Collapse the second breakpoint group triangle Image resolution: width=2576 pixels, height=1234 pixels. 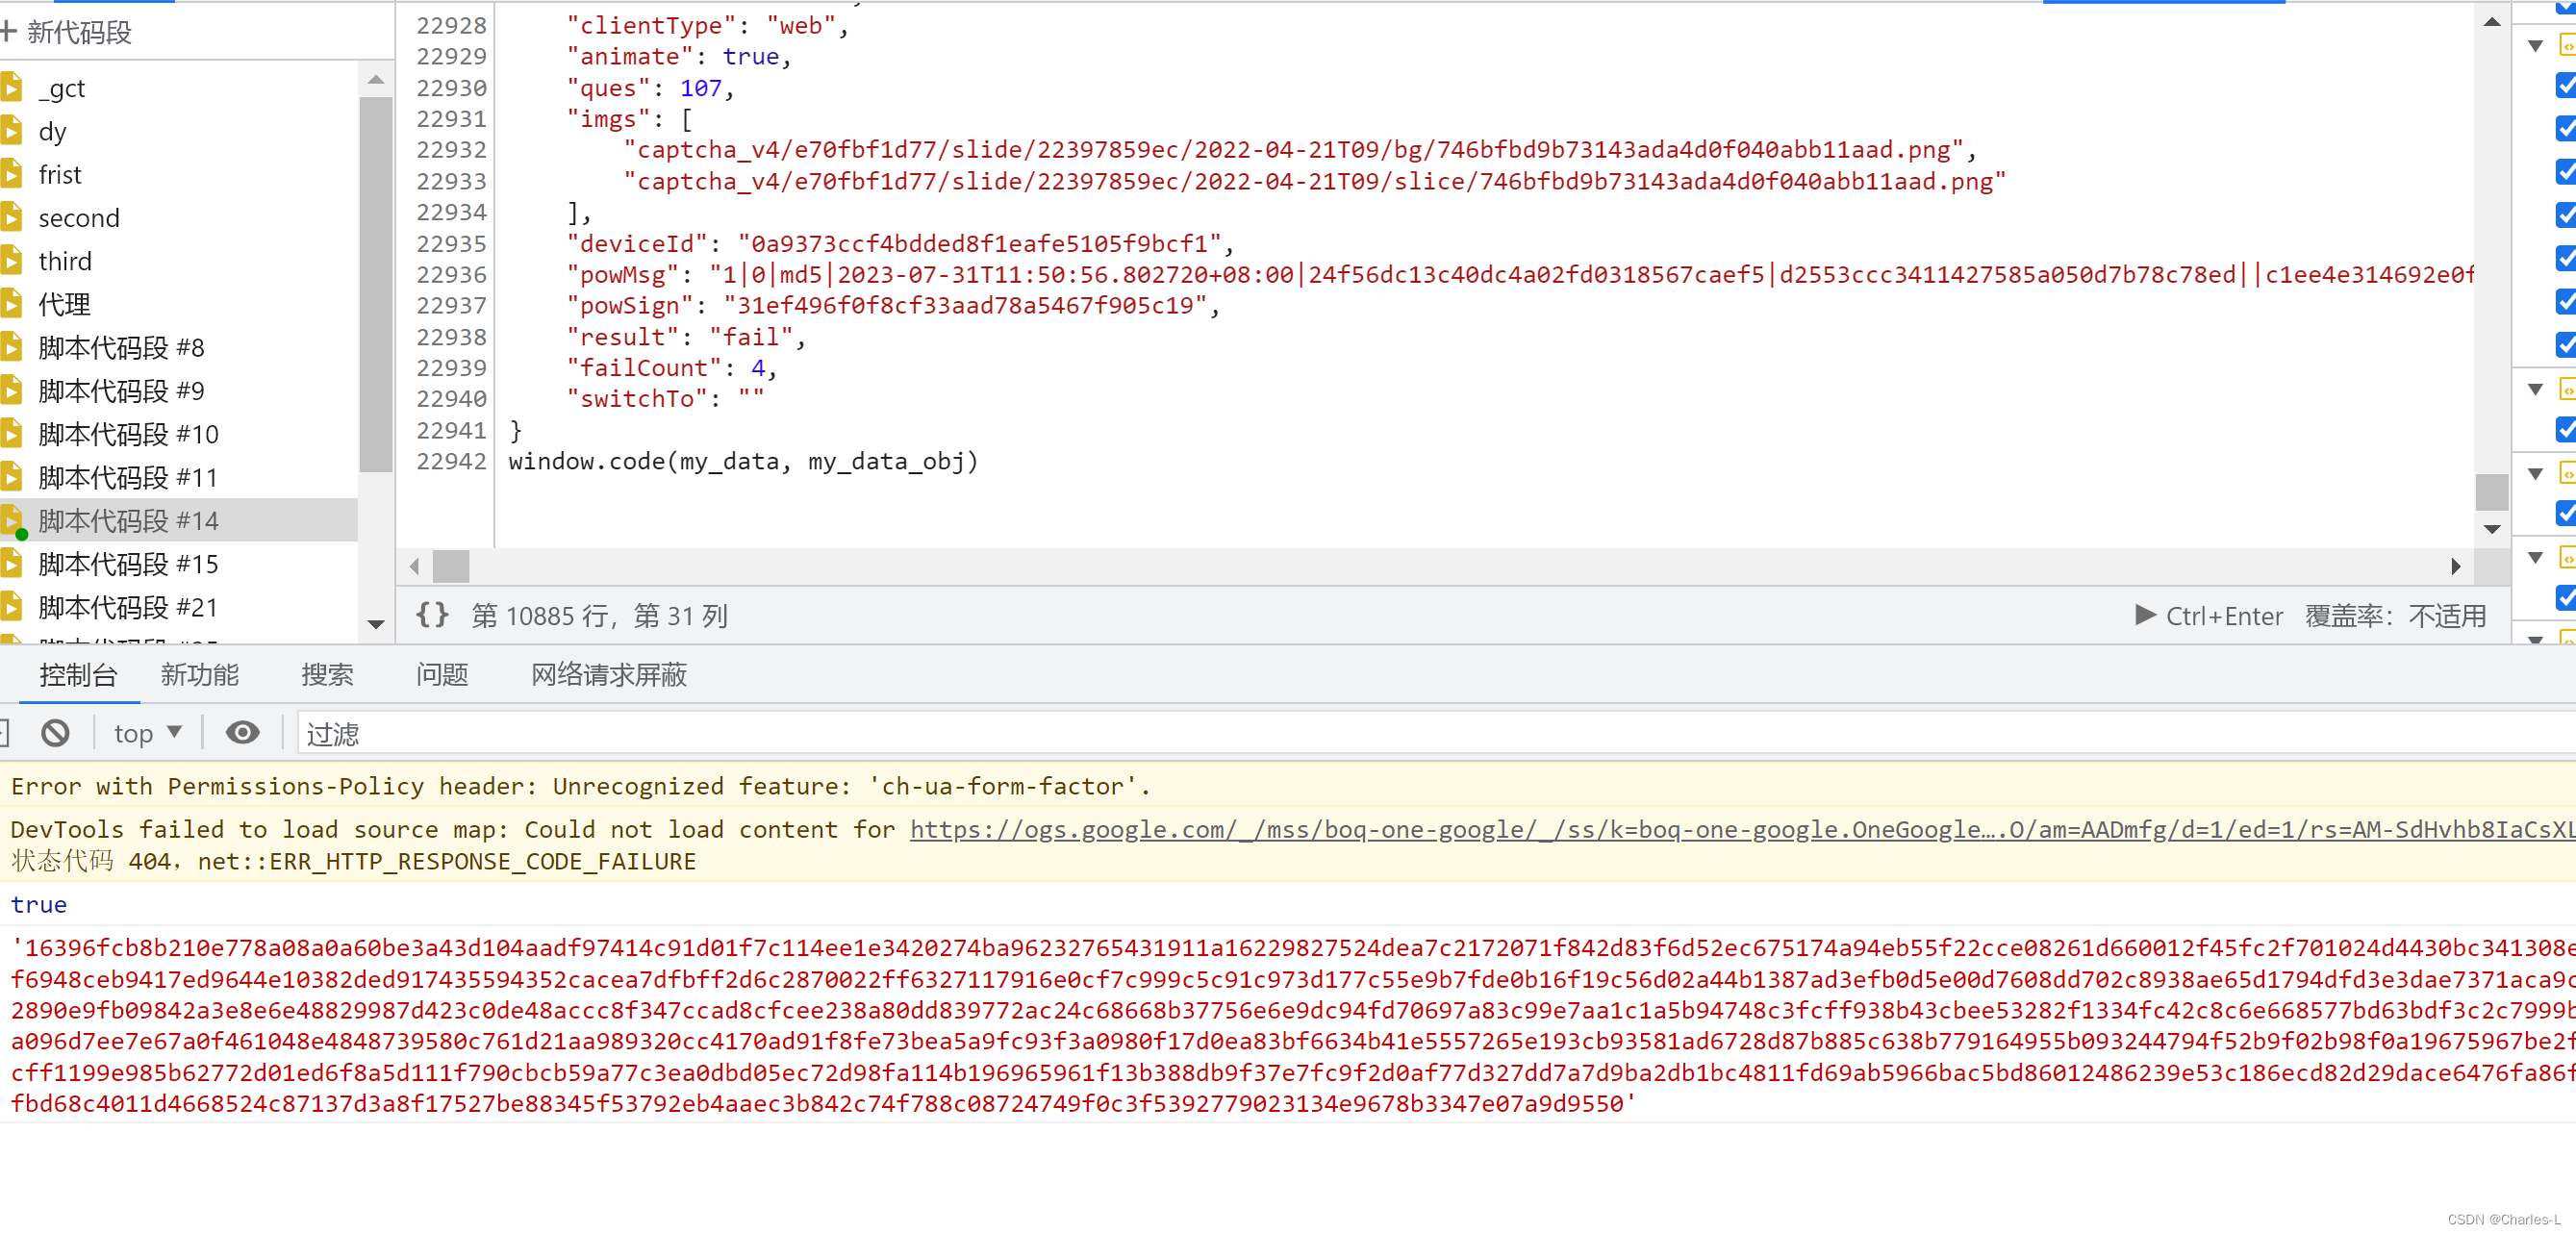point(2535,389)
